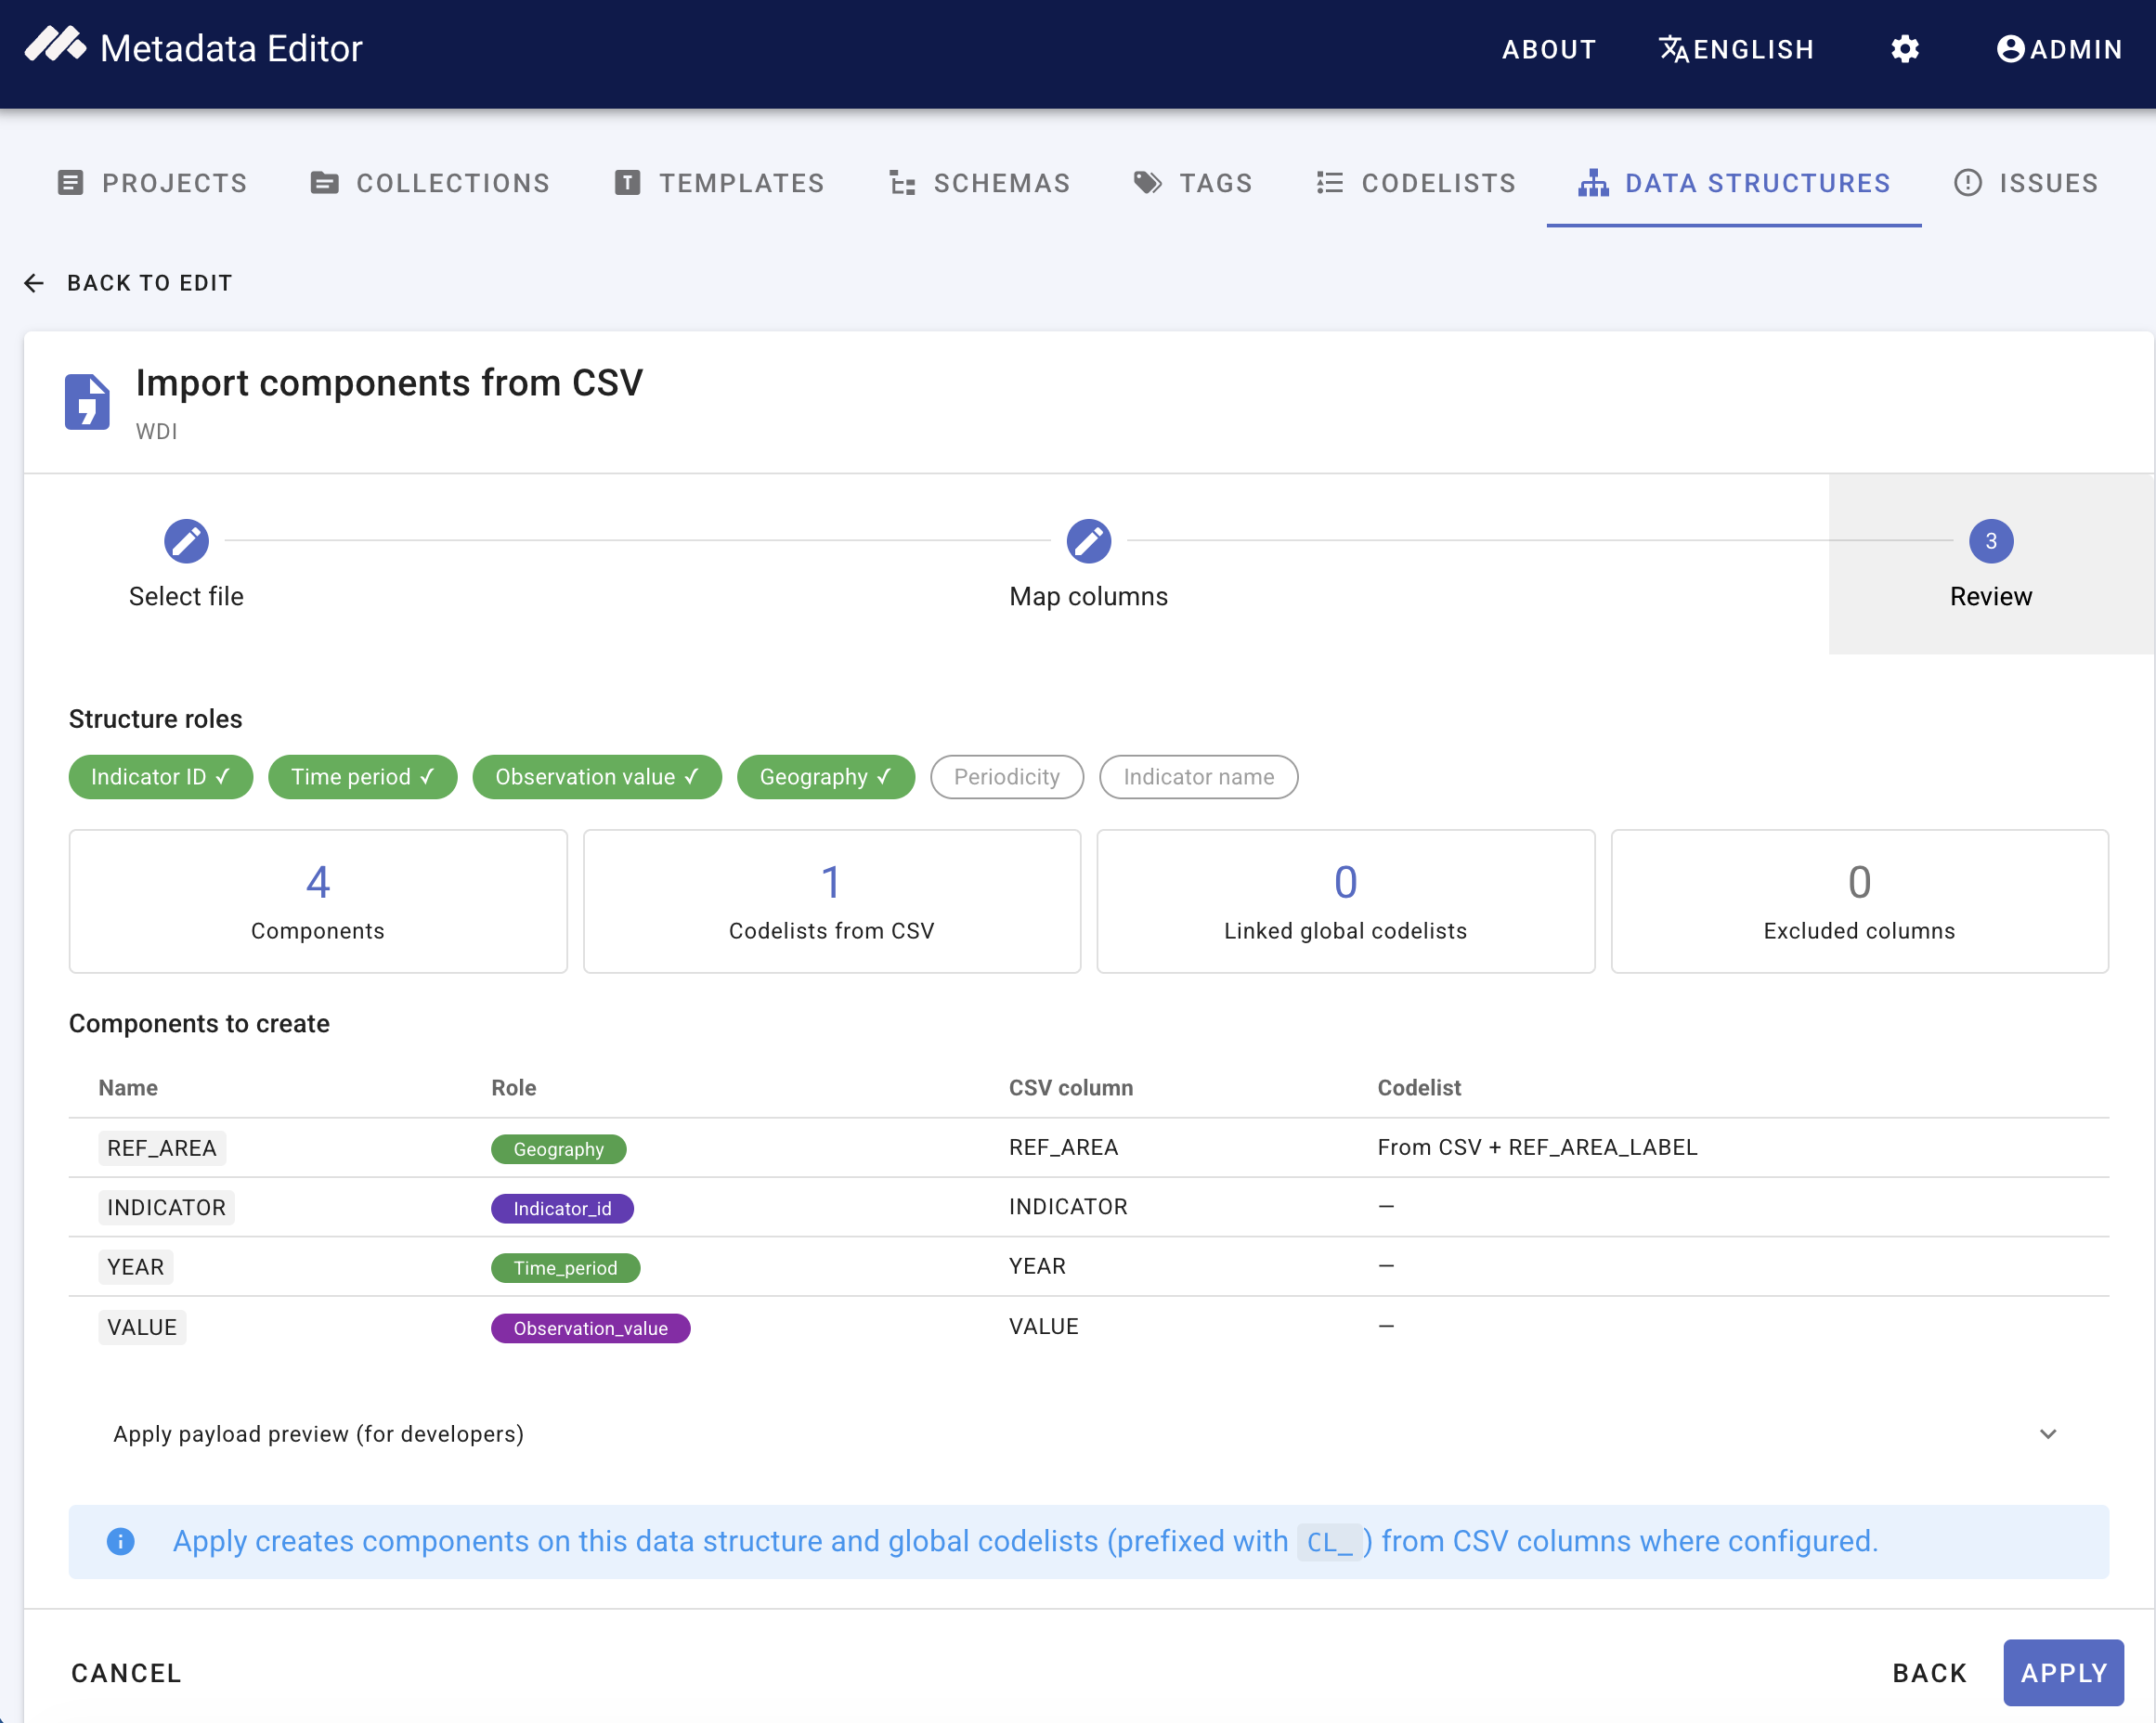Click the Geography role chip

coord(825,777)
